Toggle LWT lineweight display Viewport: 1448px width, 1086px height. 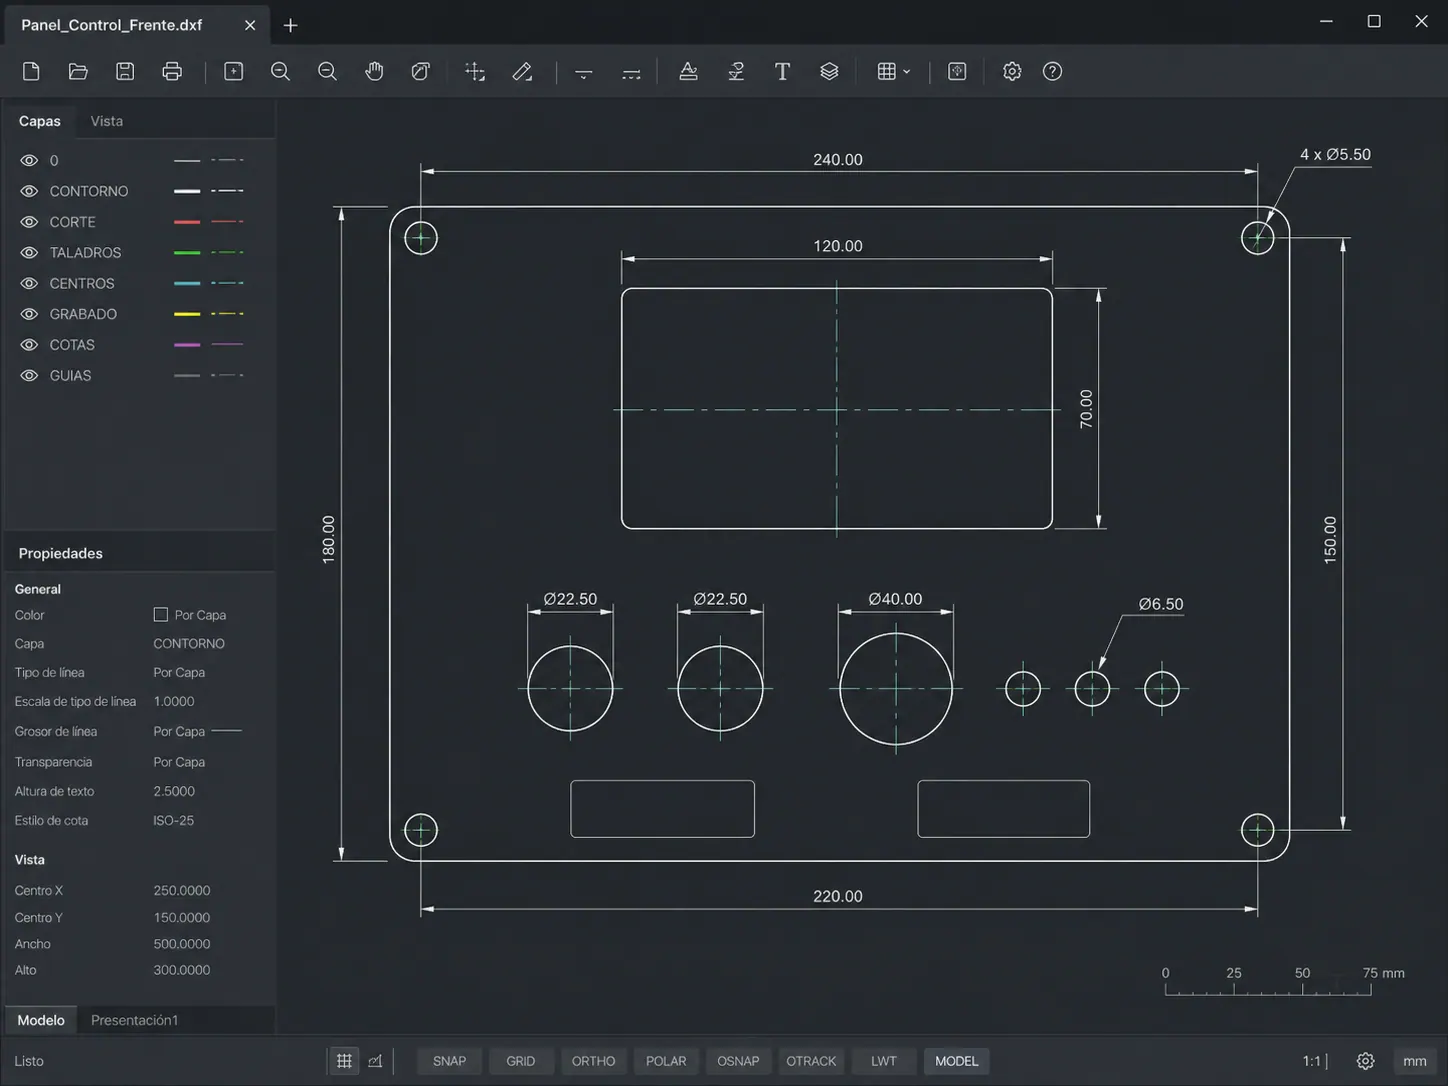point(884,1061)
